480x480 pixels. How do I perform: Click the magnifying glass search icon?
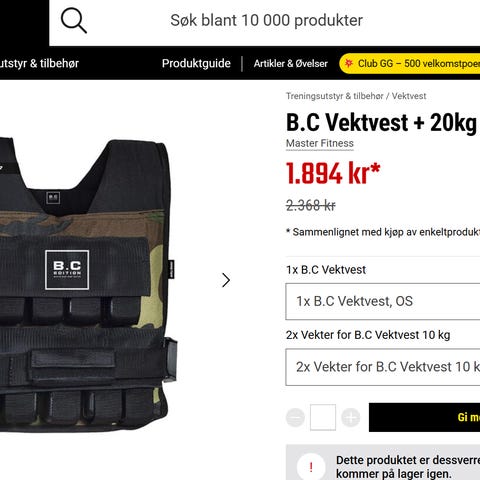[74, 21]
